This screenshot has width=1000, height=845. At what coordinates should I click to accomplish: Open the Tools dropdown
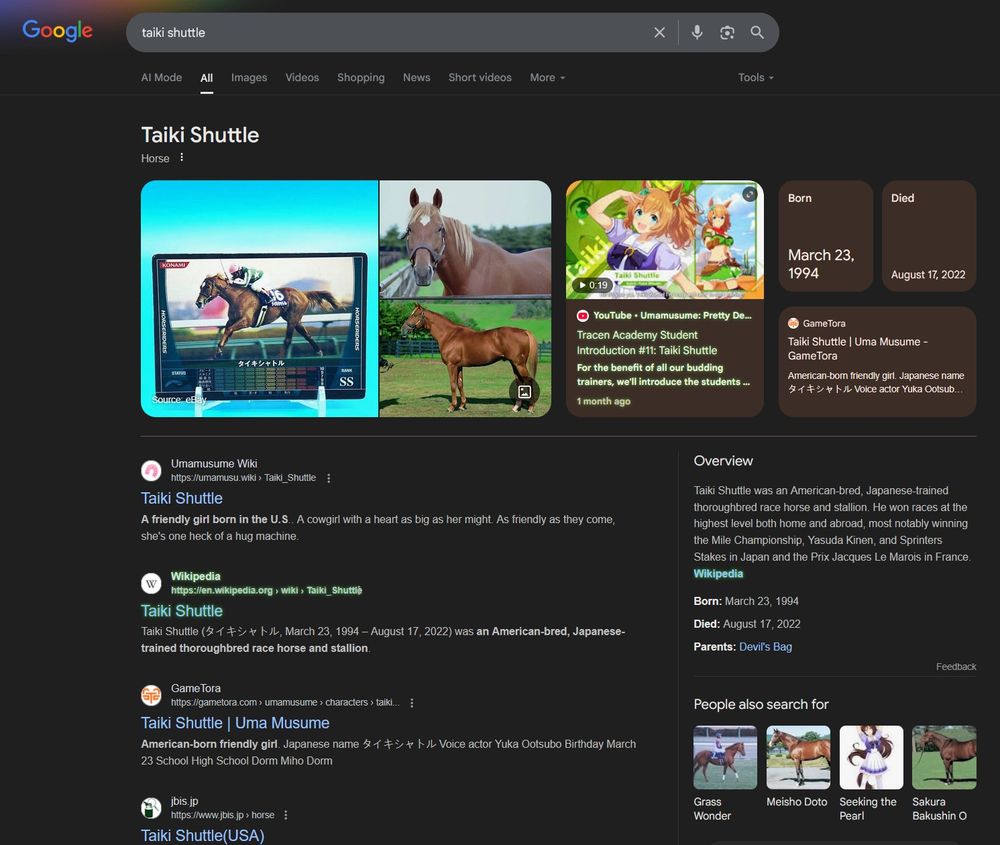[756, 78]
